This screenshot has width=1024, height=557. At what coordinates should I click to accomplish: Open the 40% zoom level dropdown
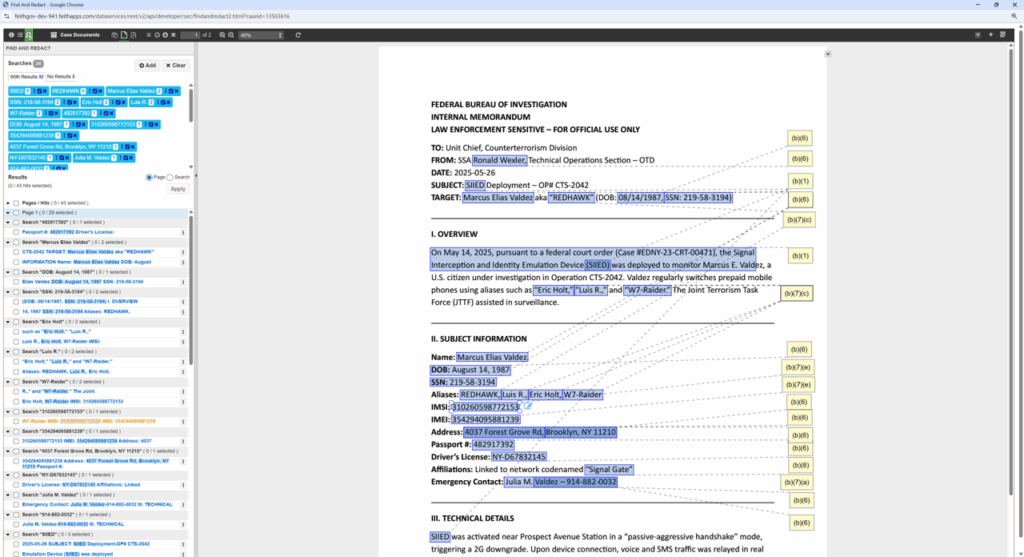pyautogui.click(x=261, y=35)
